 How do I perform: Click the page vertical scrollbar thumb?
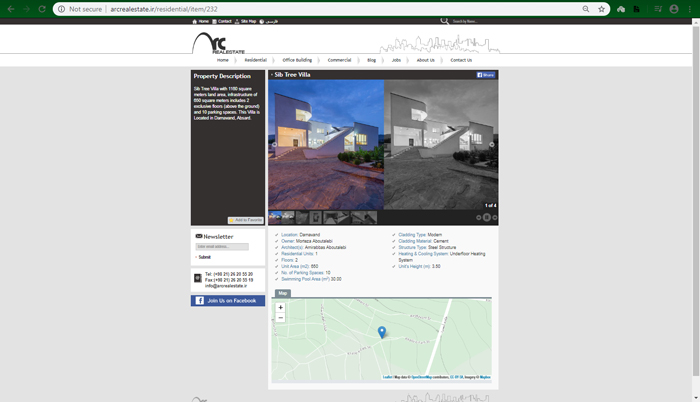coord(696,201)
